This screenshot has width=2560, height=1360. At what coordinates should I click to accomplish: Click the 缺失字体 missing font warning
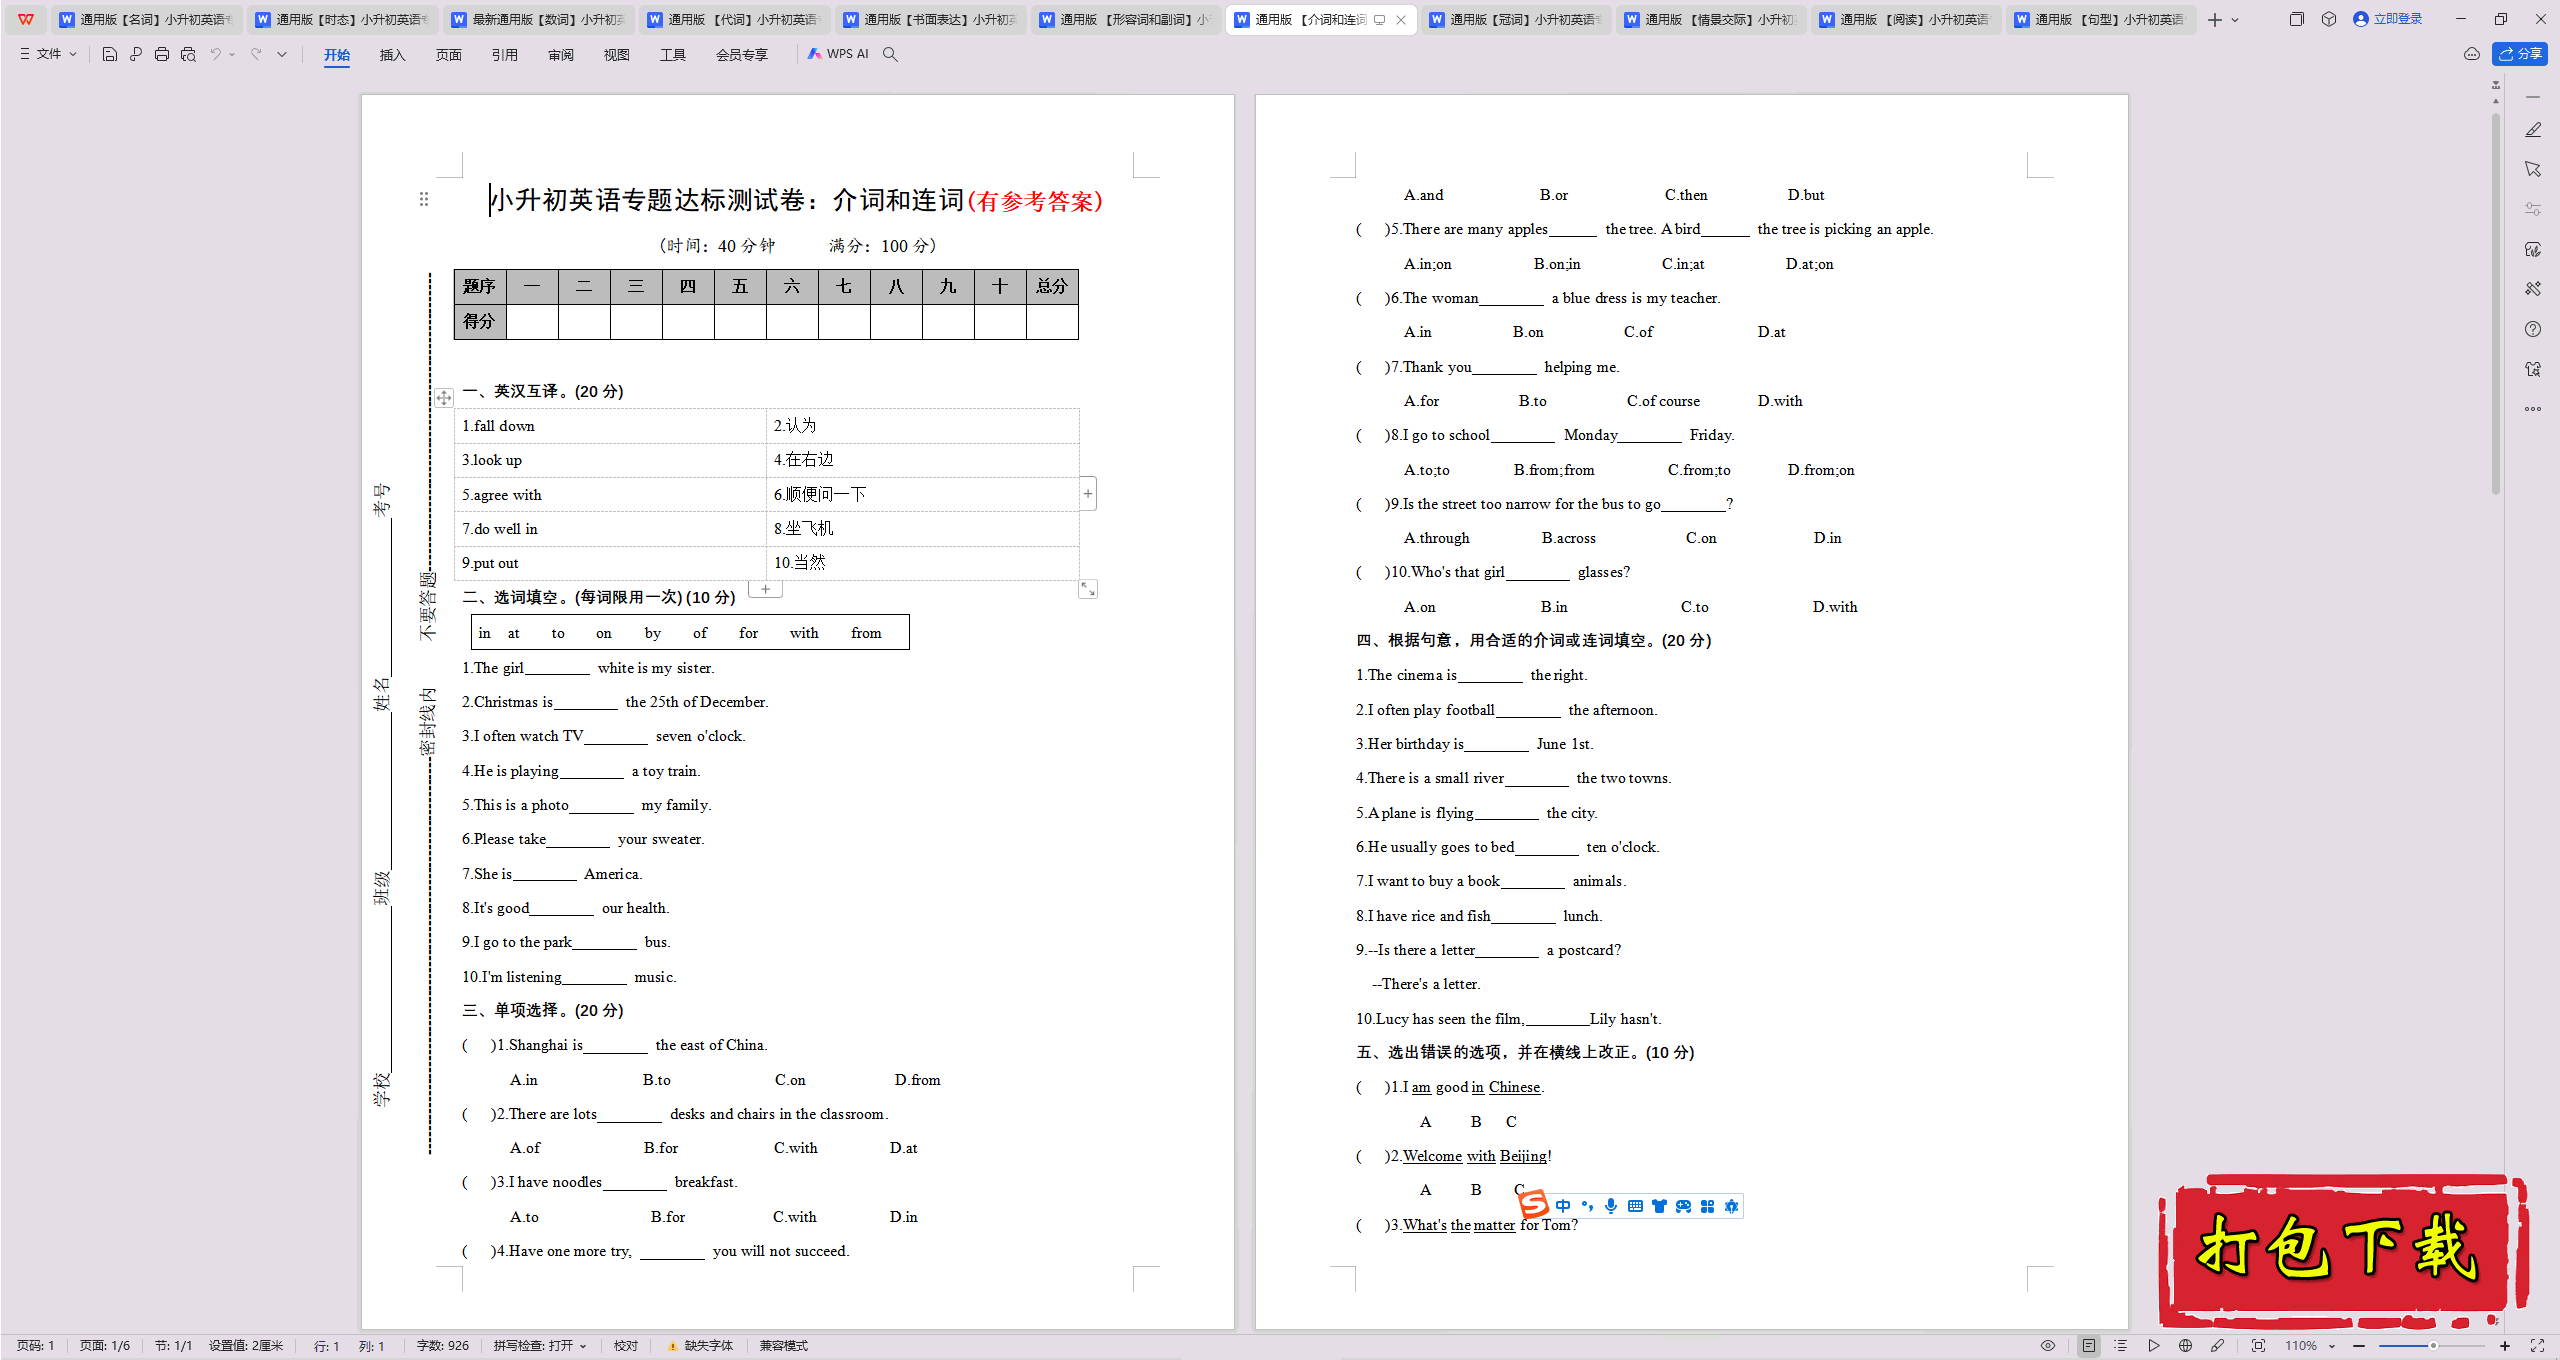700,1346
